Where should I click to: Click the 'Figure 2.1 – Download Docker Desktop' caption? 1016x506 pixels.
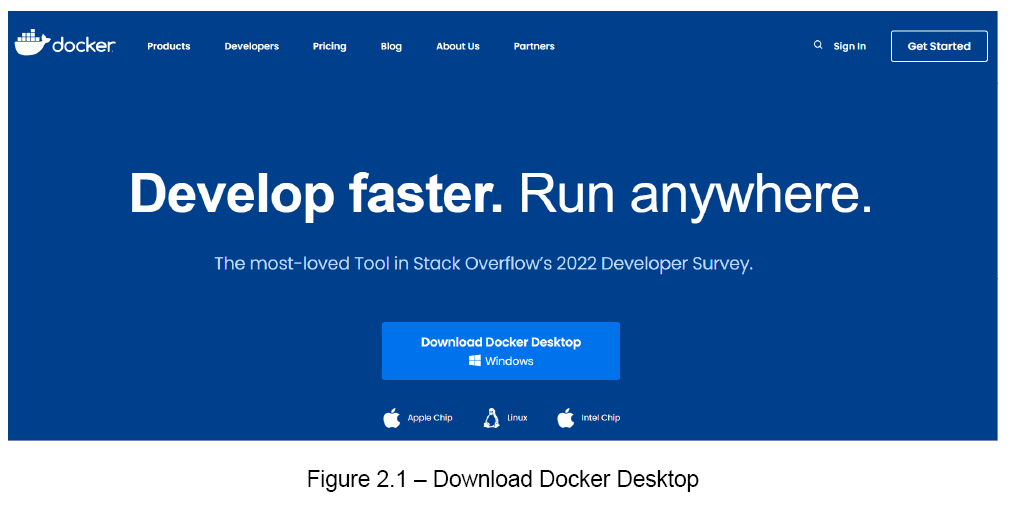(503, 479)
